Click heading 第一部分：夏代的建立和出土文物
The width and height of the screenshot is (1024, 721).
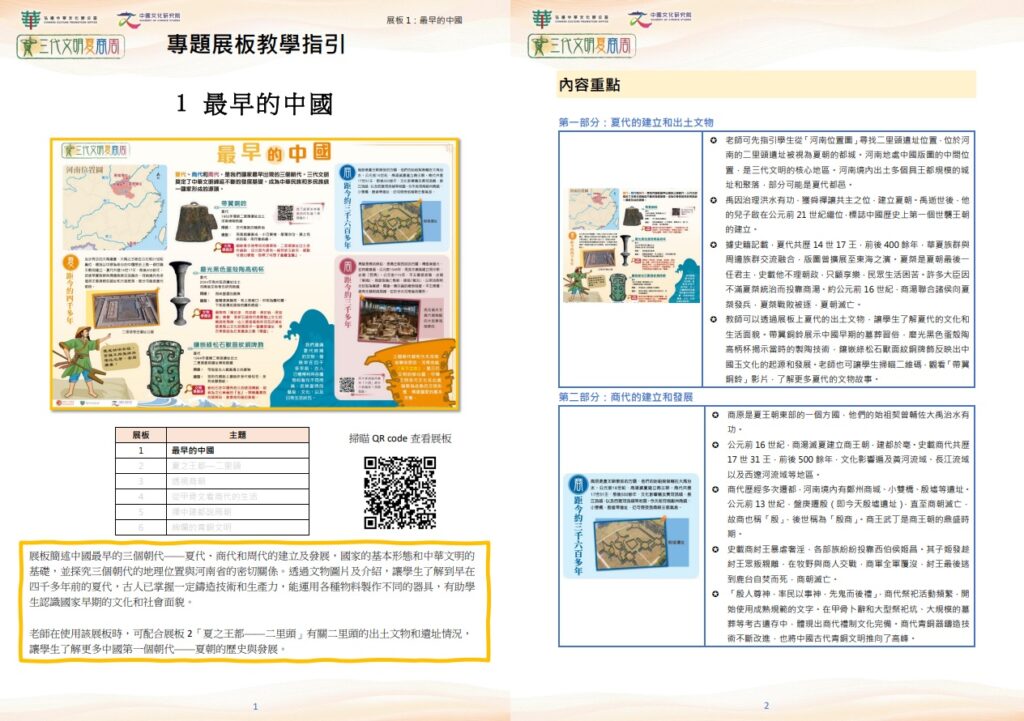click(x=635, y=121)
